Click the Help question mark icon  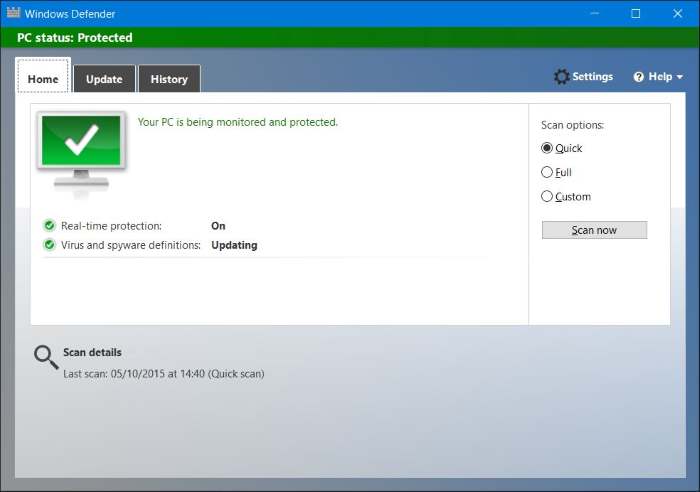tap(638, 77)
